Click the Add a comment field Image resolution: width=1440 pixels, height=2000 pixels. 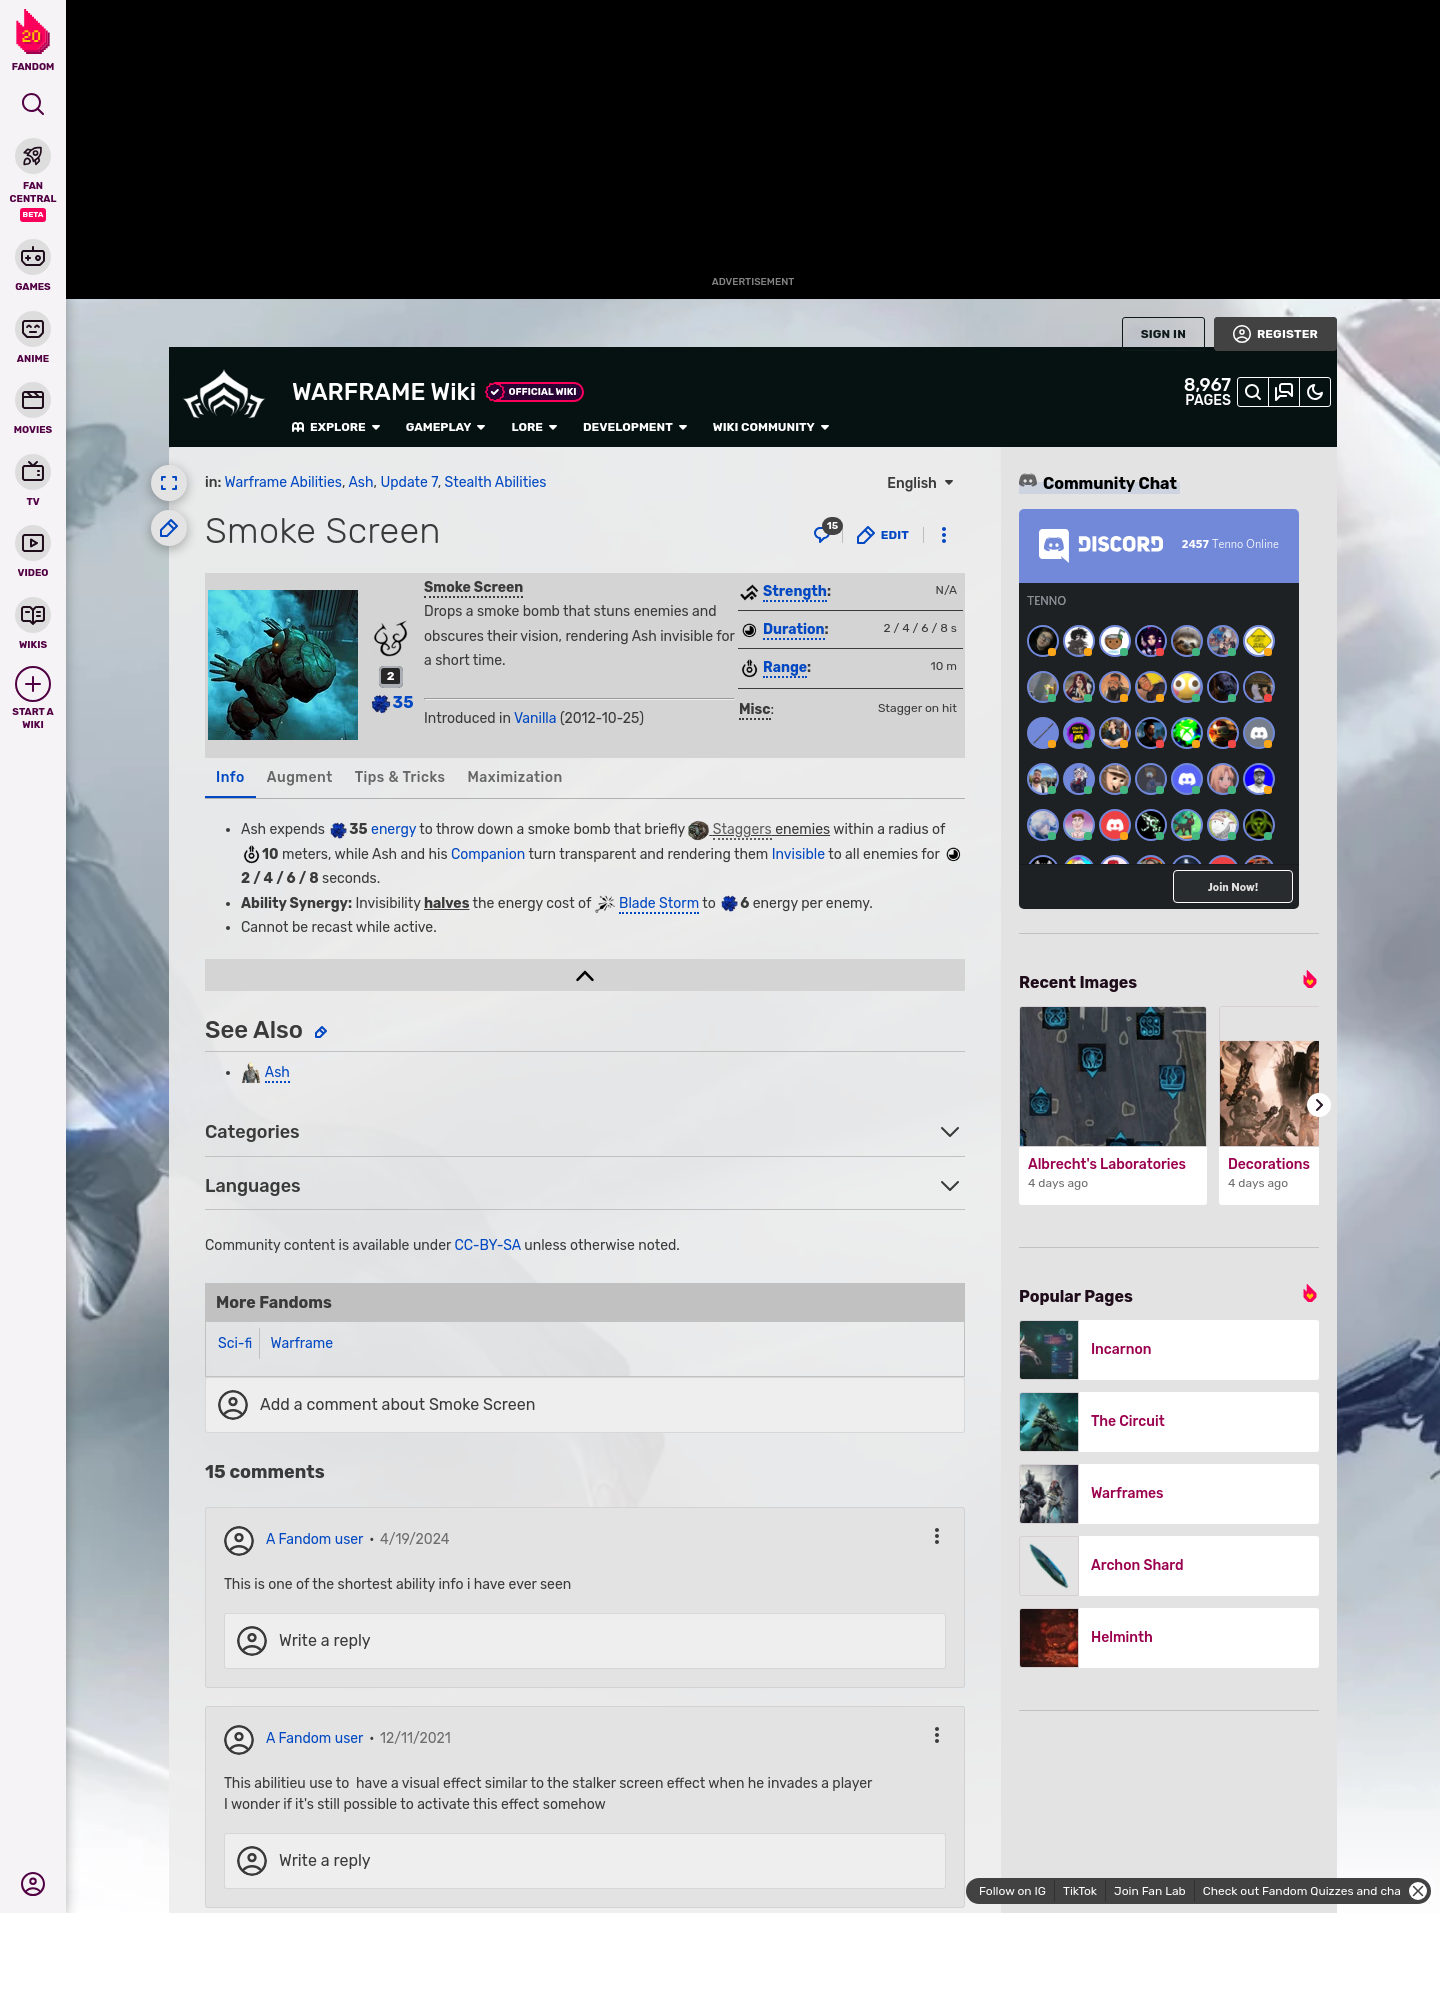[x=585, y=1405]
